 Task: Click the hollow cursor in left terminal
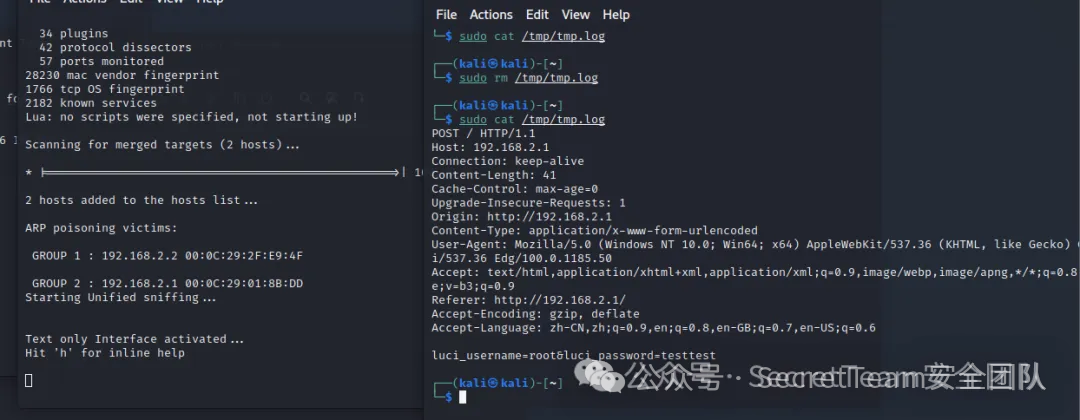(x=28, y=380)
